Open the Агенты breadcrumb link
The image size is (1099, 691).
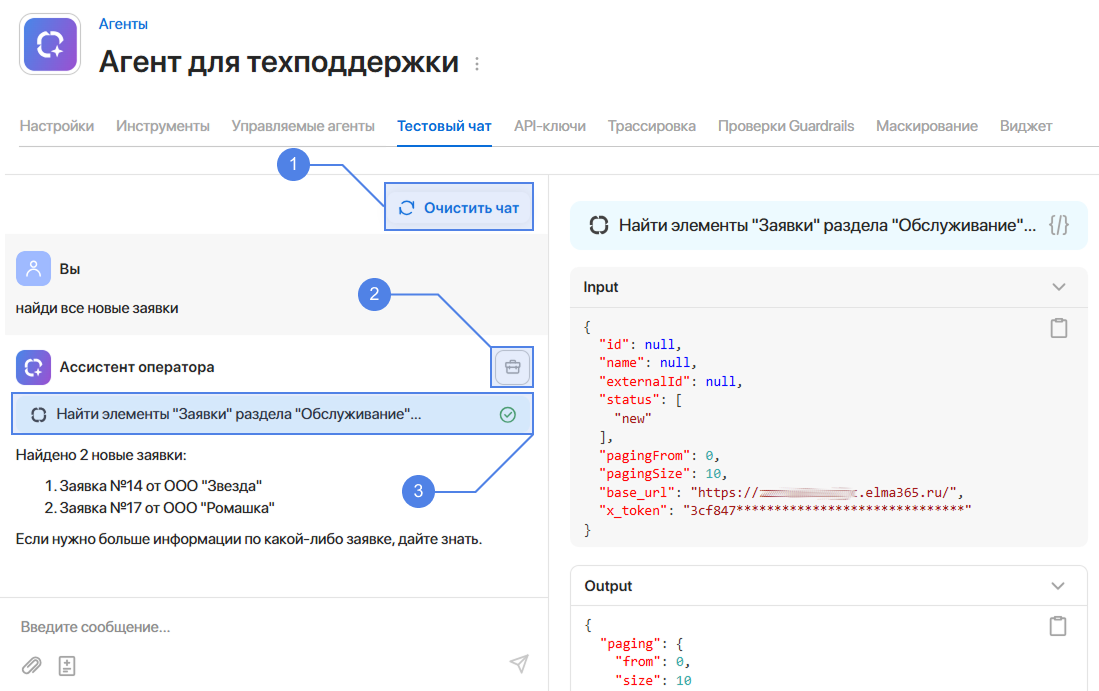tap(123, 24)
